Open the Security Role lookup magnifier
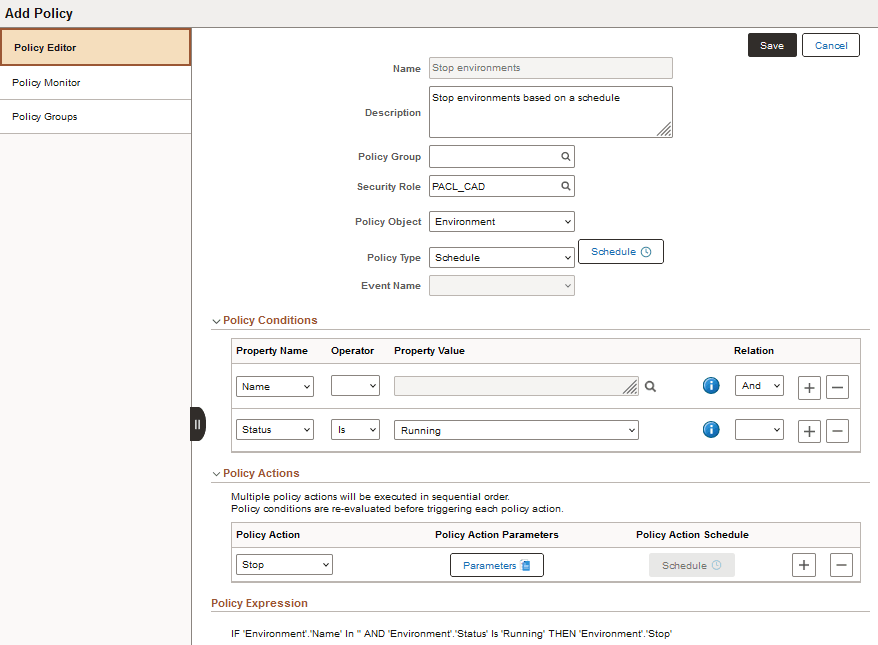This screenshot has height=645, width=878. 566,185
